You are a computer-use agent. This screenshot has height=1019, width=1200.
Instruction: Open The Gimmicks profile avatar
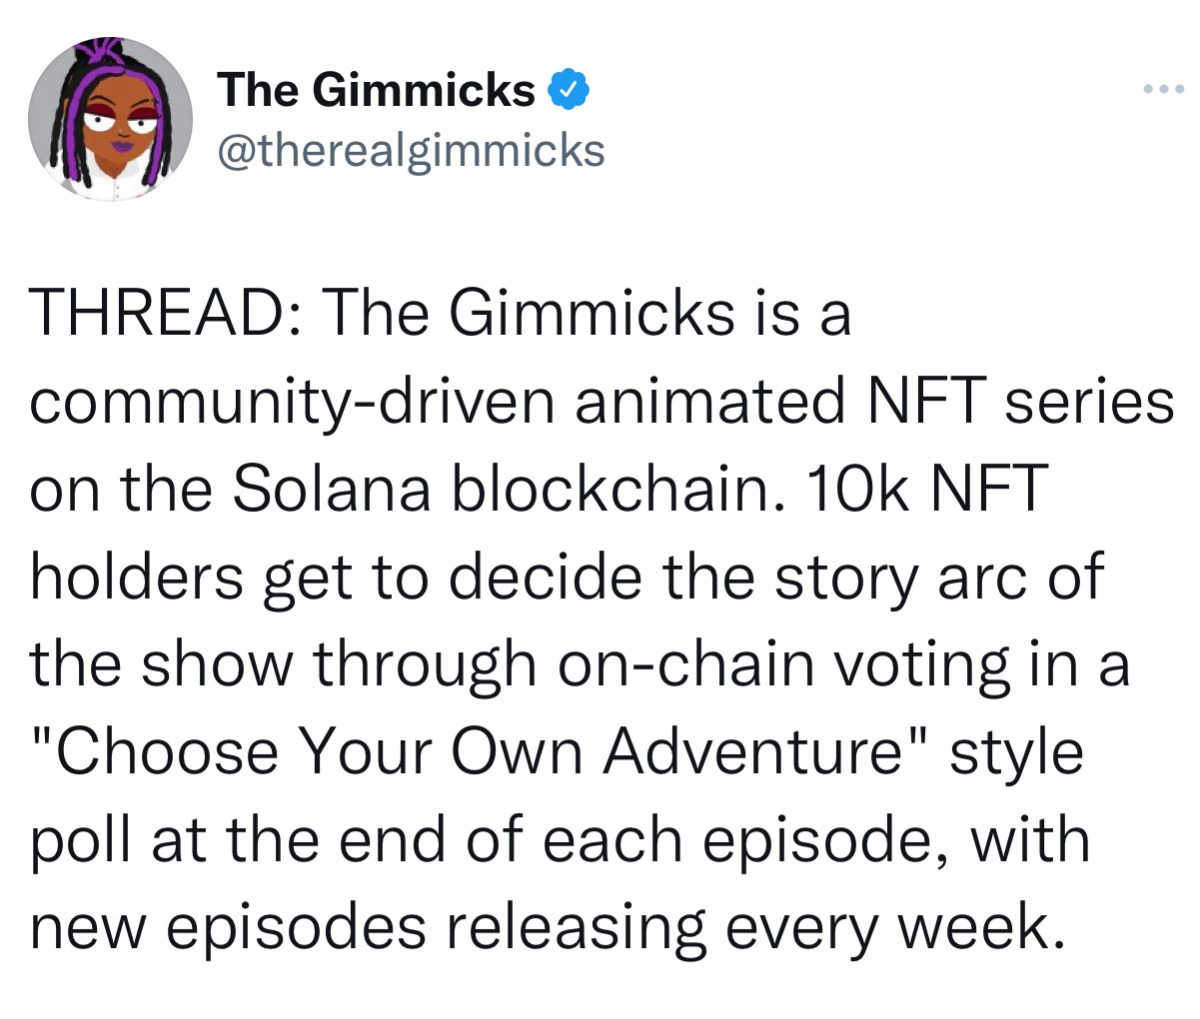(110, 120)
